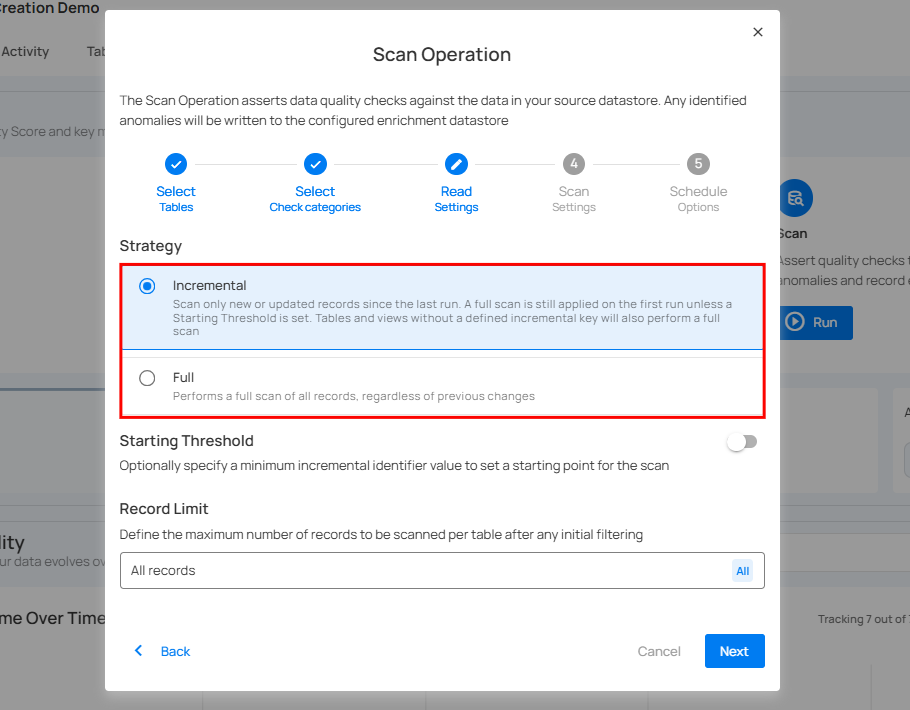Click the Scan magnifier icon behind dialog
910x710 pixels.
click(796, 198)
